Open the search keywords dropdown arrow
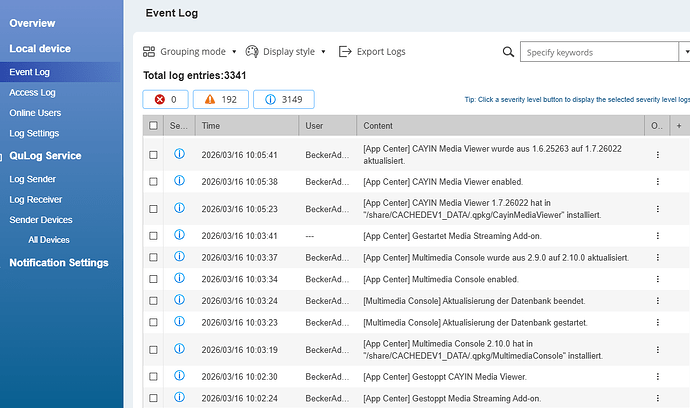Screen dimensions: 690x408 pos(684,52)
